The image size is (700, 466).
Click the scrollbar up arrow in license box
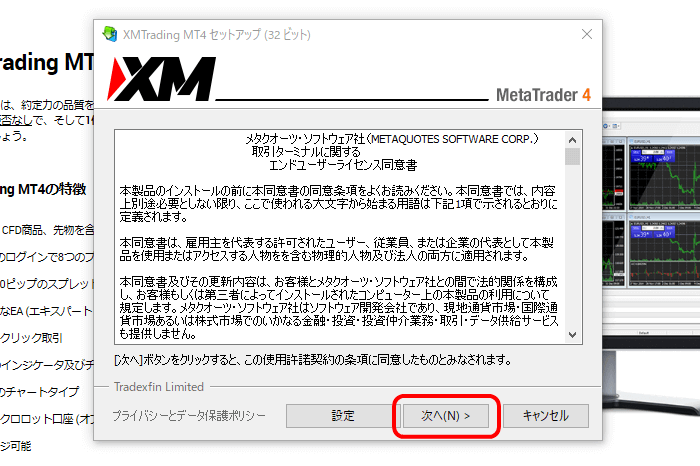(572, 140)
